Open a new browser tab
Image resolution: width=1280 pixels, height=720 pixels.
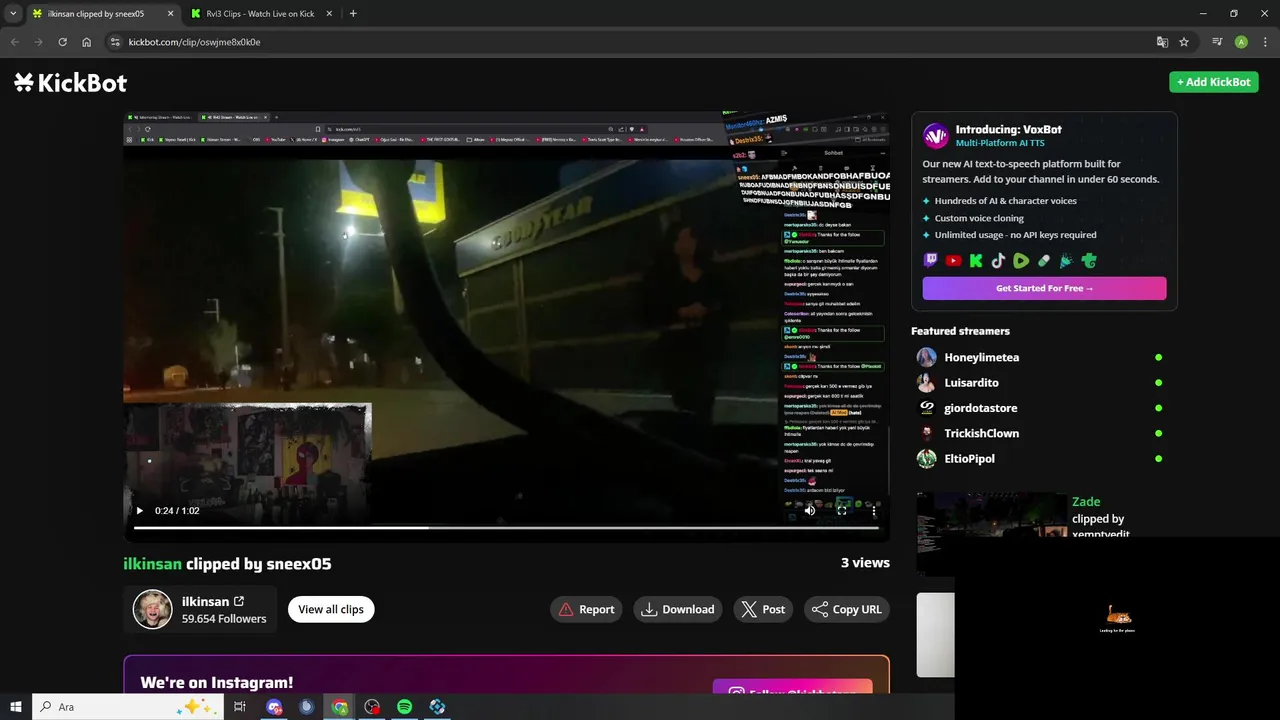353,14
